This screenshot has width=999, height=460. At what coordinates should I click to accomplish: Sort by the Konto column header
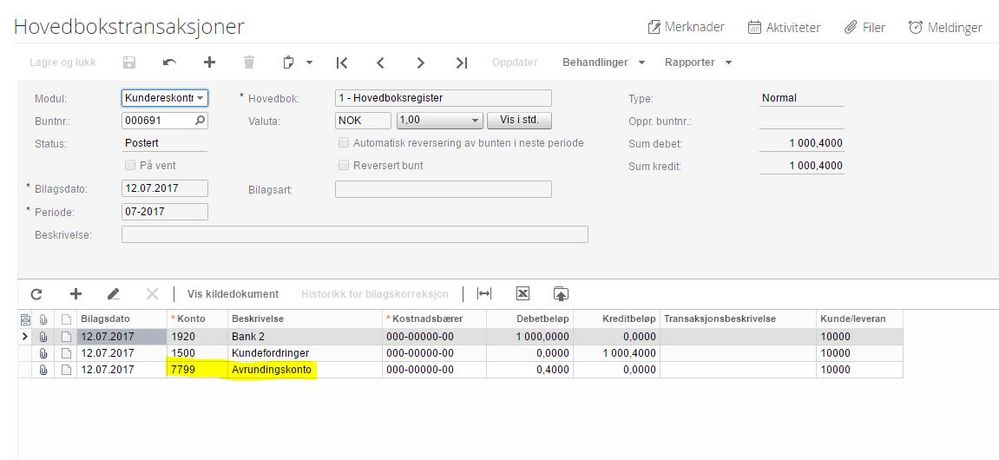tap(198, 319)
